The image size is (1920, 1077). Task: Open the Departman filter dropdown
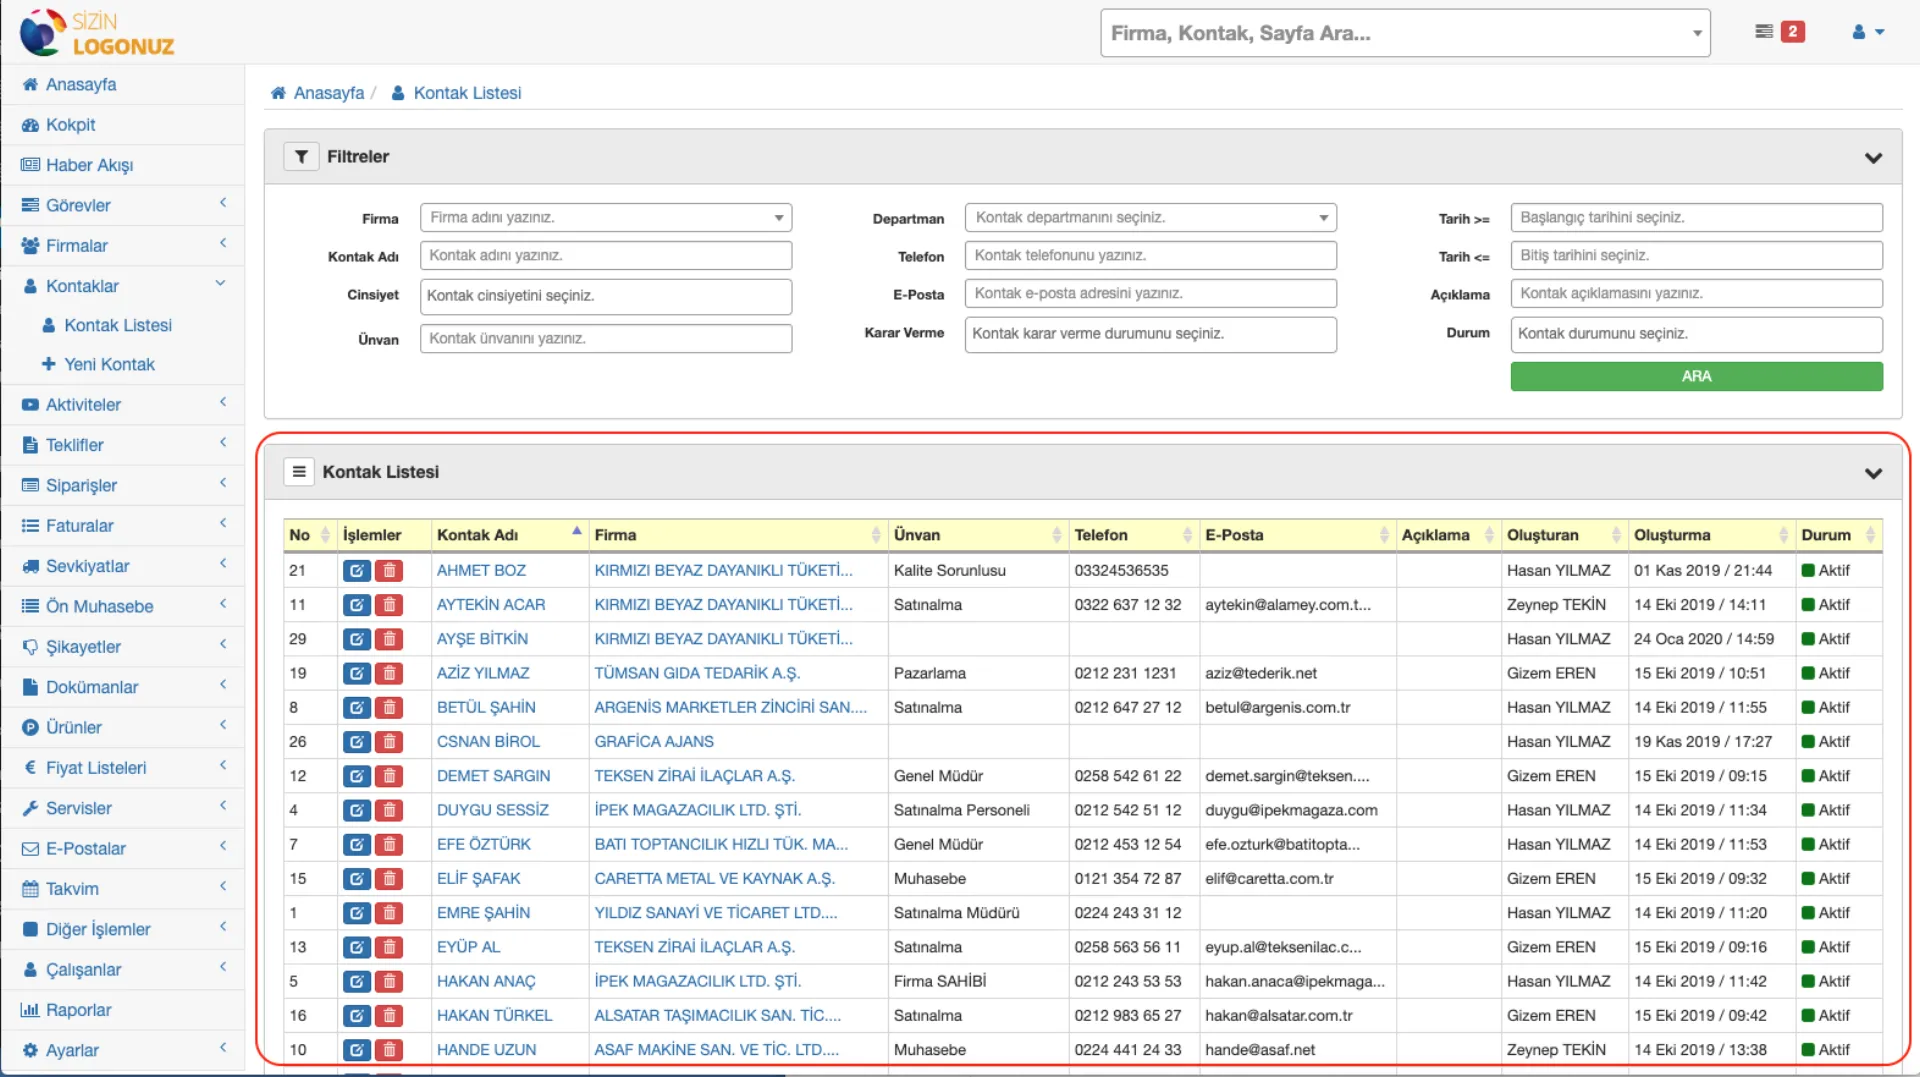click(x=1150, y=218)
